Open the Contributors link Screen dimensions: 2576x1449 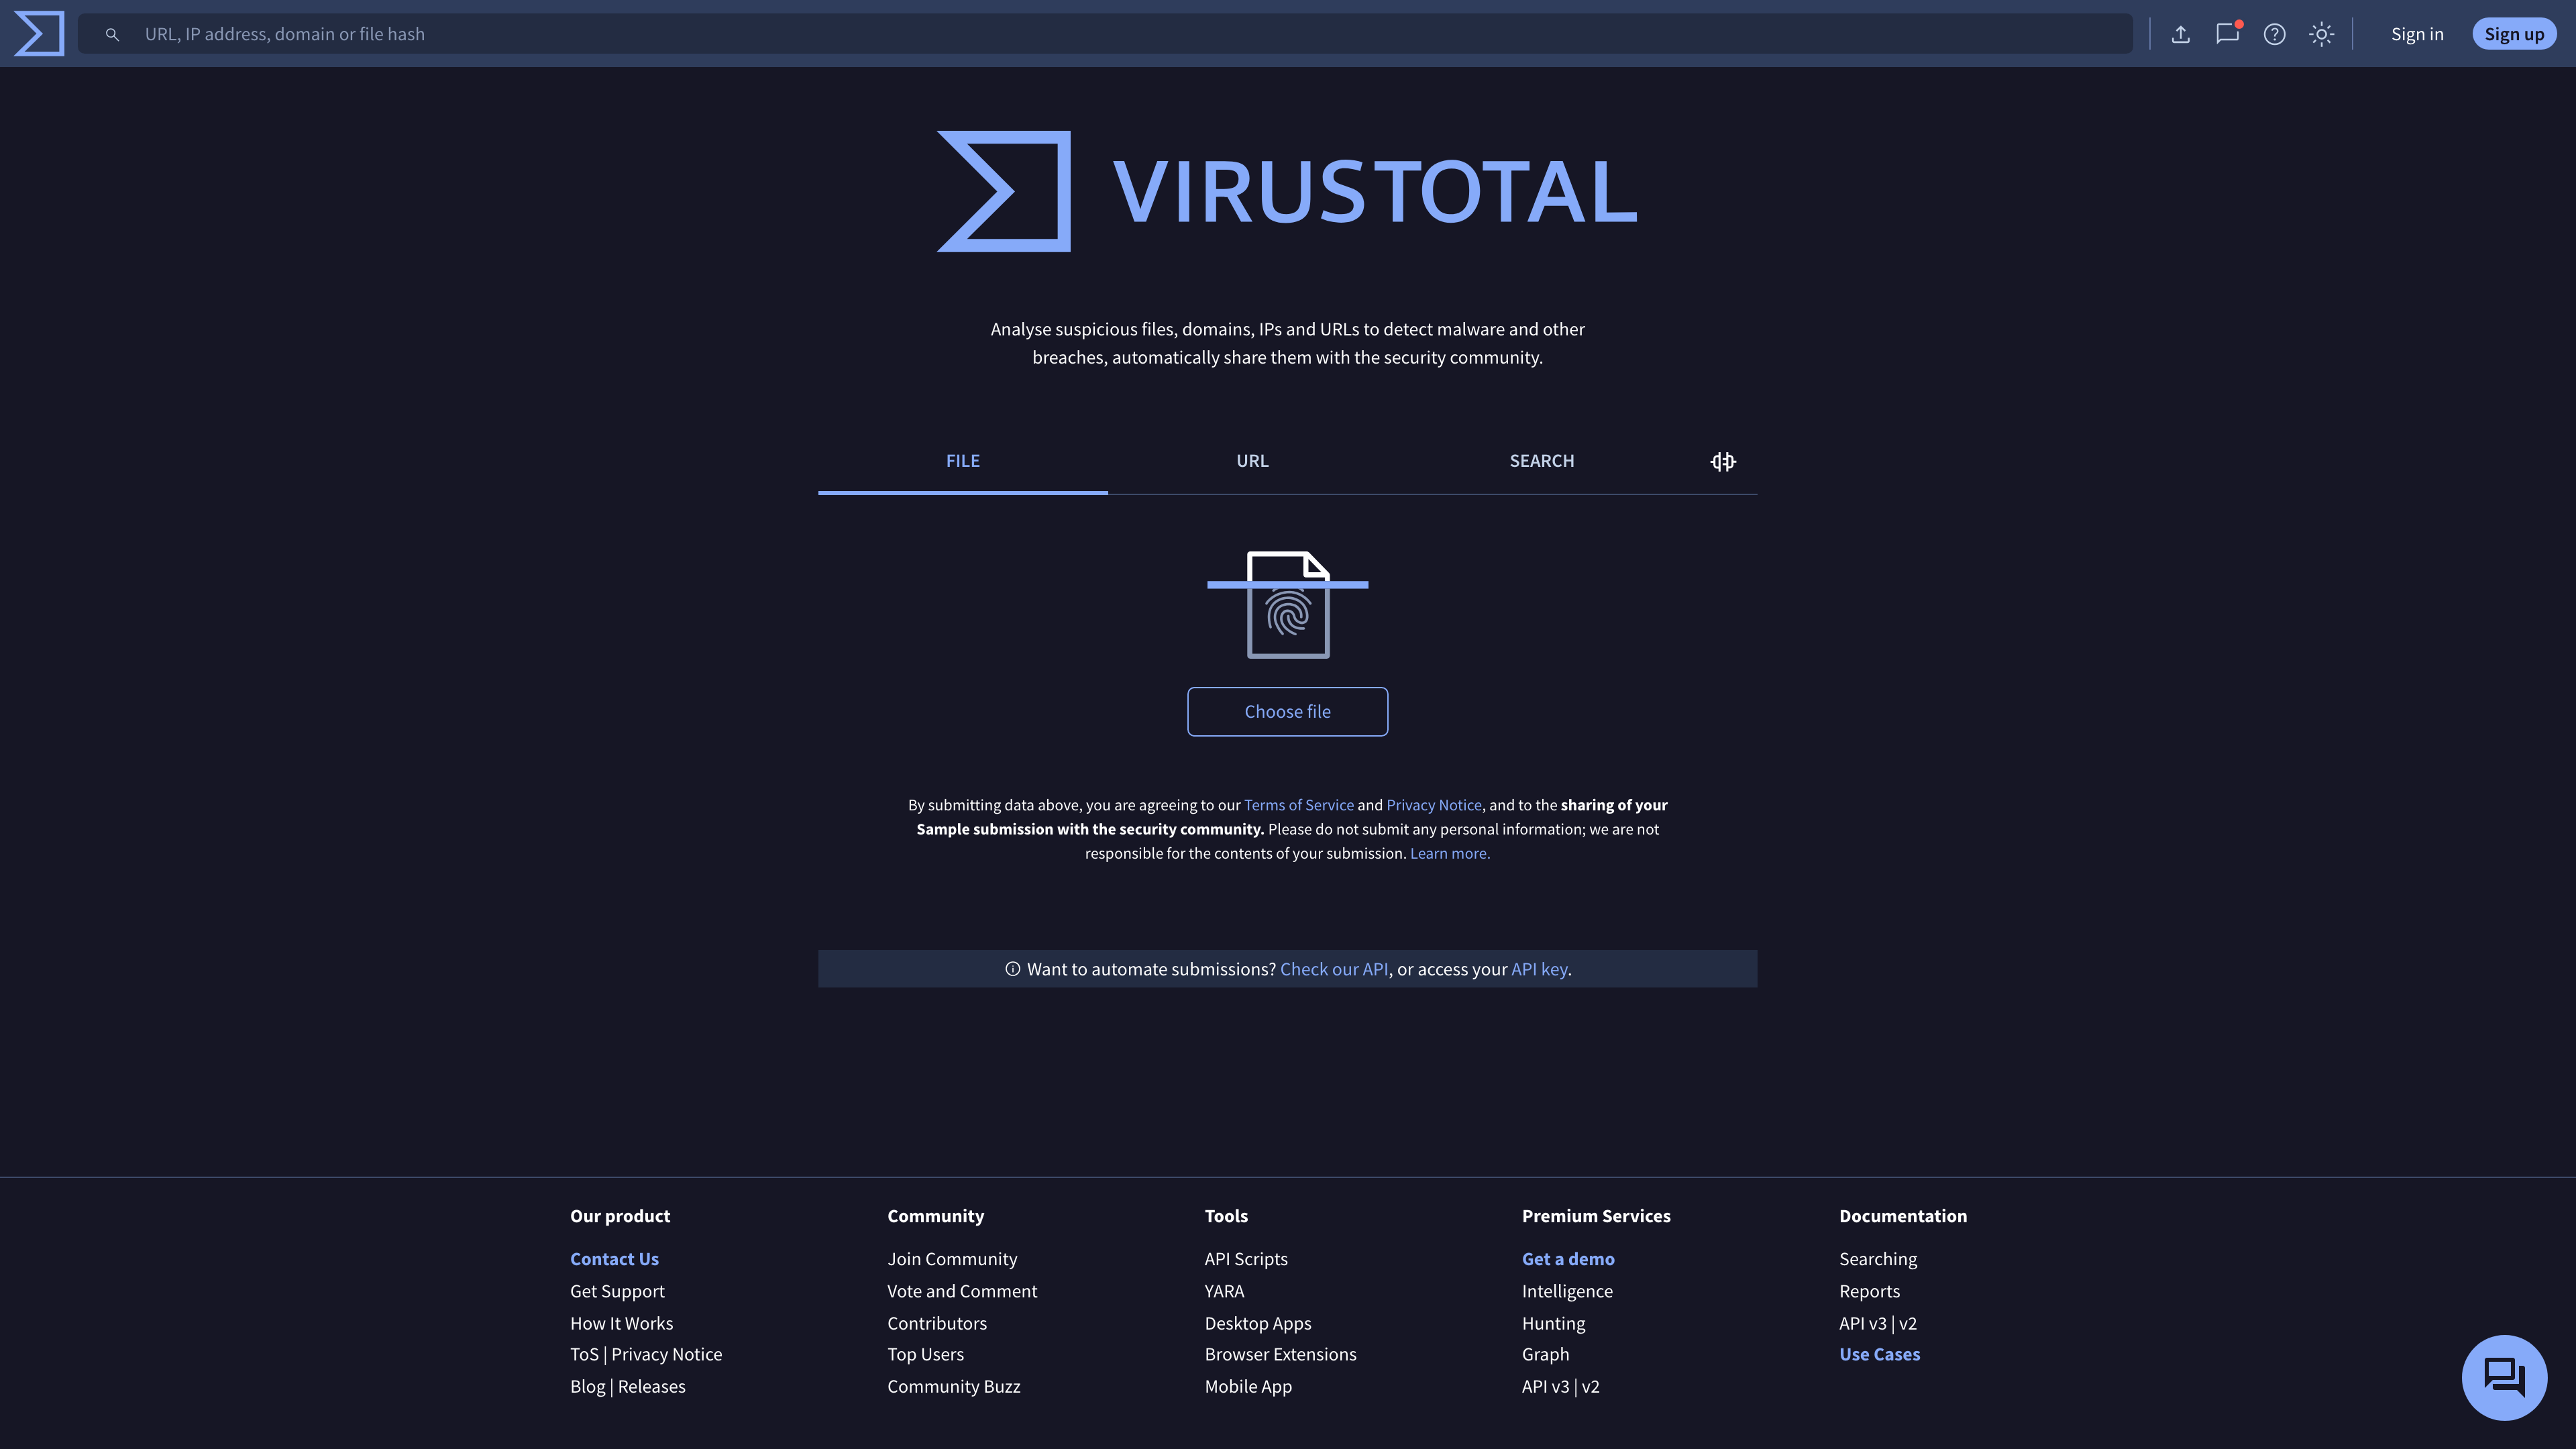937,1323
